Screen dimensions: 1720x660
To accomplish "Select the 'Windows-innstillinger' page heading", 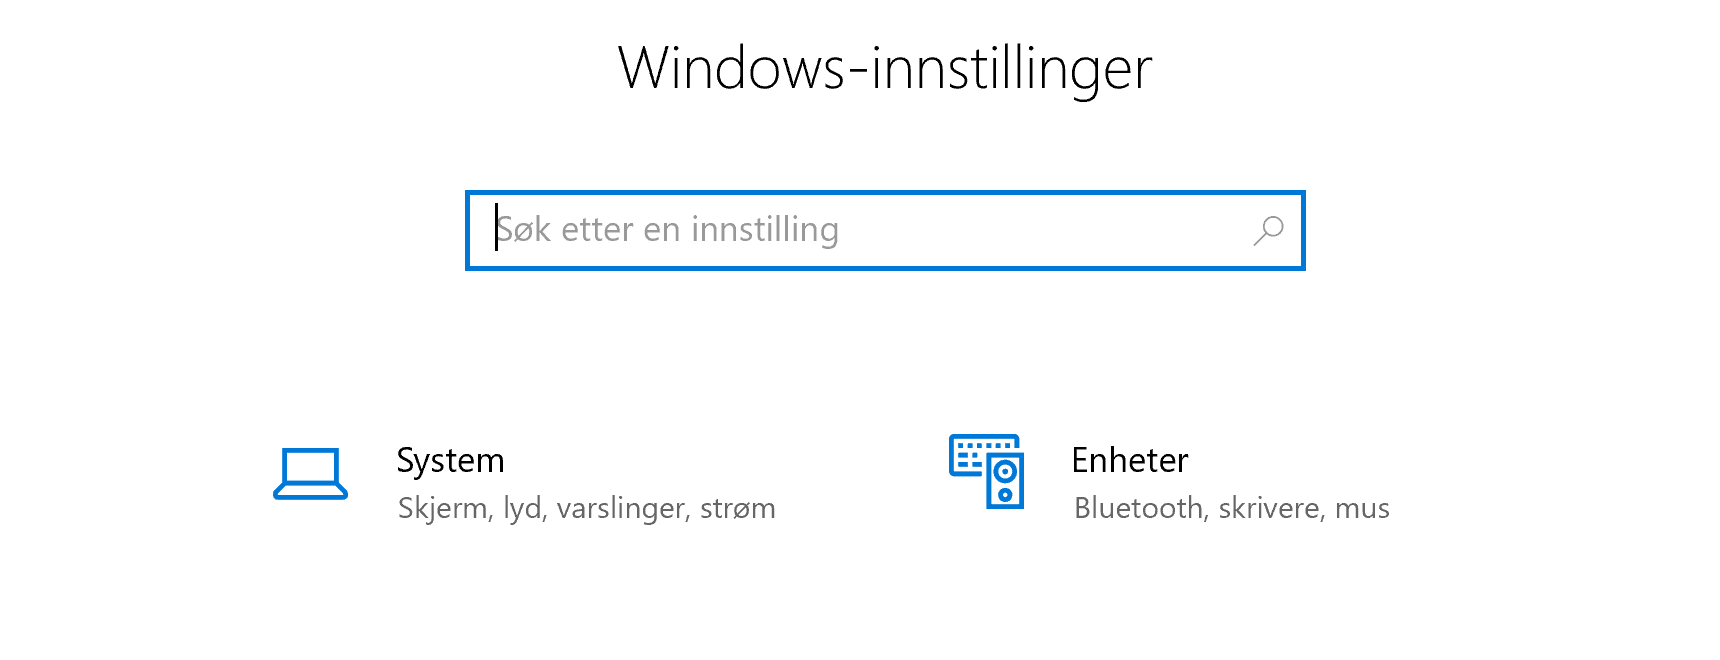I will [885, 68].
